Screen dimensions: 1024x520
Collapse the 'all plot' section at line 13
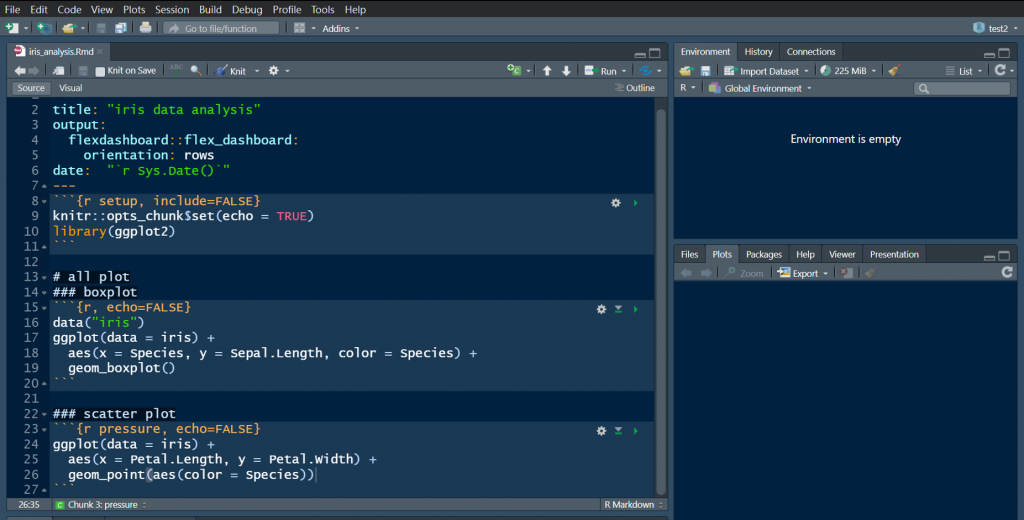point(44,278)
